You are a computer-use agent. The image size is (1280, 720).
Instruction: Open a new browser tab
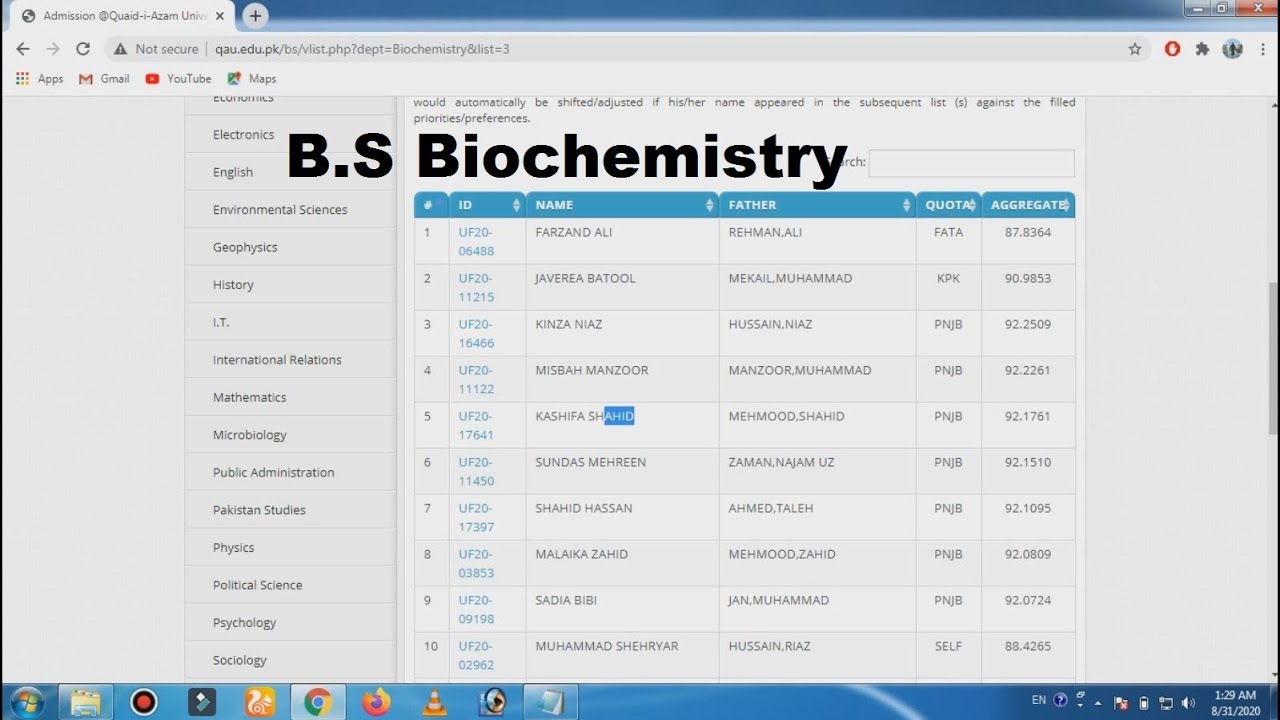click(255, 16)
